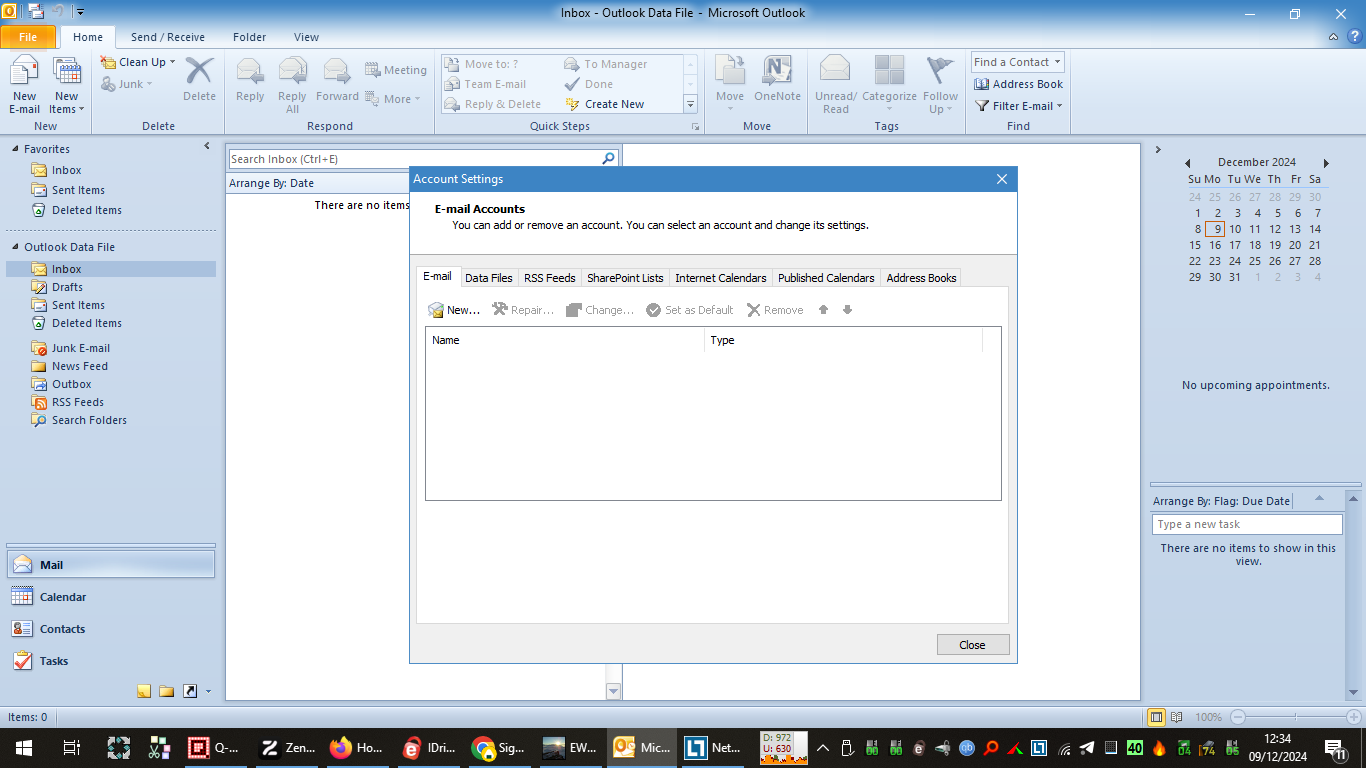The image size is (1366, 768).
Task: Switch to the SharePoint Lists tab
Action: (x=625, y=278)
